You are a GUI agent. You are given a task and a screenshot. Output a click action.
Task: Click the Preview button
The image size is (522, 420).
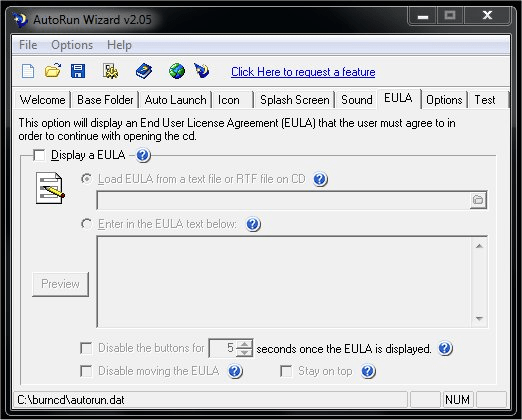click(x=60, y=284)
